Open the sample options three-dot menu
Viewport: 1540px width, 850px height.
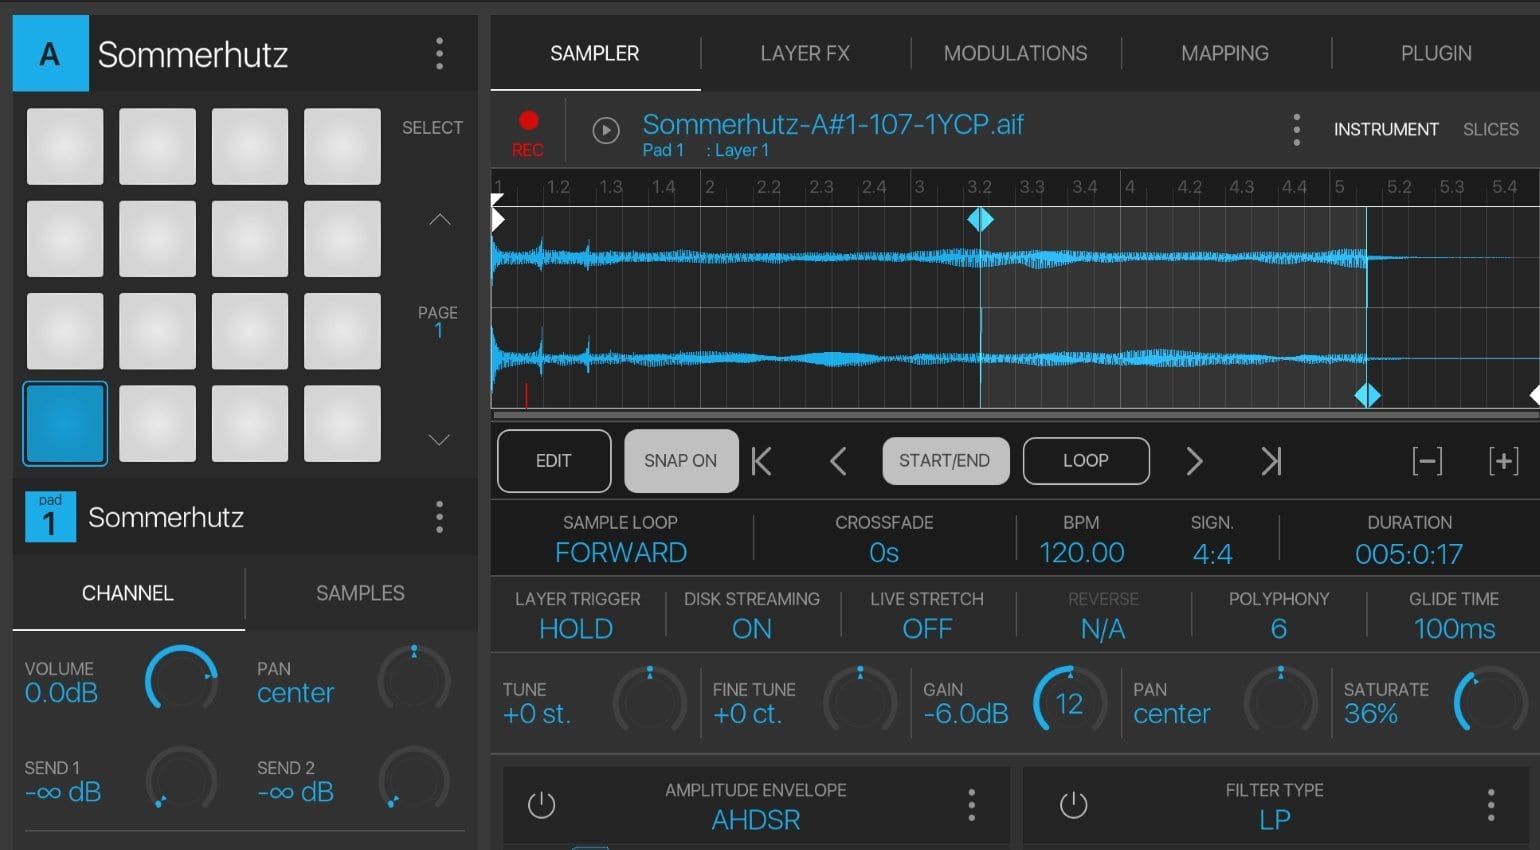1296,129
